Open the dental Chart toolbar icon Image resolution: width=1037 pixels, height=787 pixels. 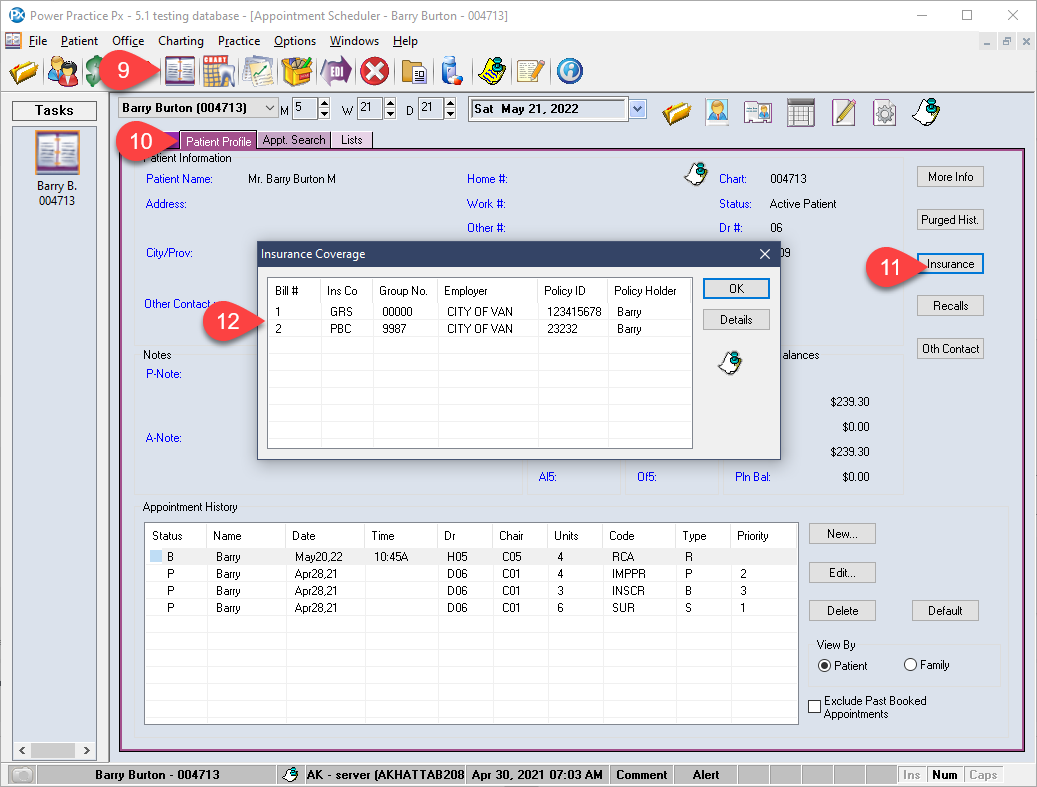[x=219, y=71]
